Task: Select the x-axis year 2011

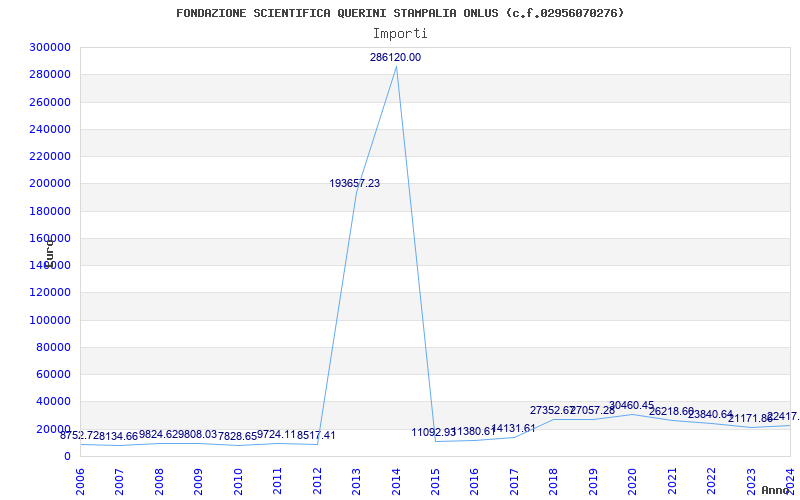Action: [x=277, y=481]
